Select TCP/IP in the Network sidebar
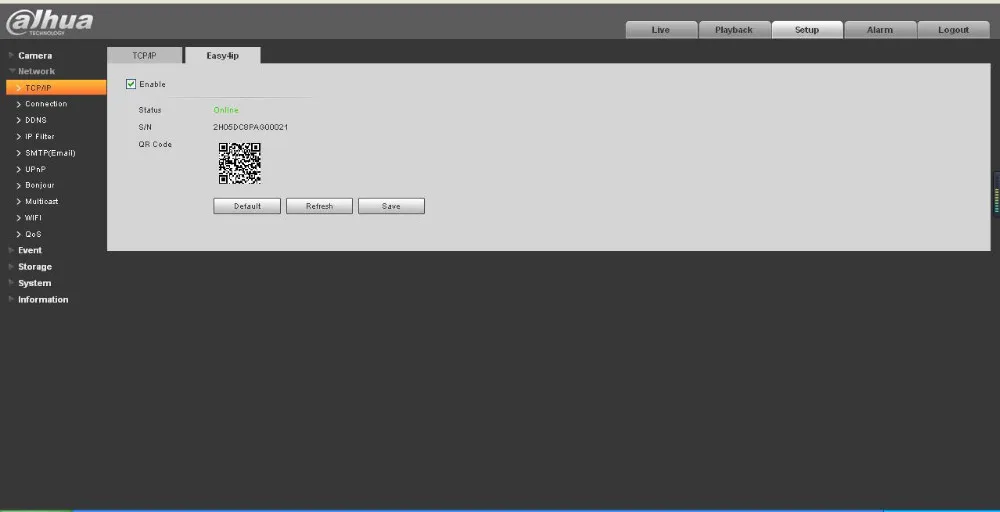The image size is (1000, 512). [56, 88]
